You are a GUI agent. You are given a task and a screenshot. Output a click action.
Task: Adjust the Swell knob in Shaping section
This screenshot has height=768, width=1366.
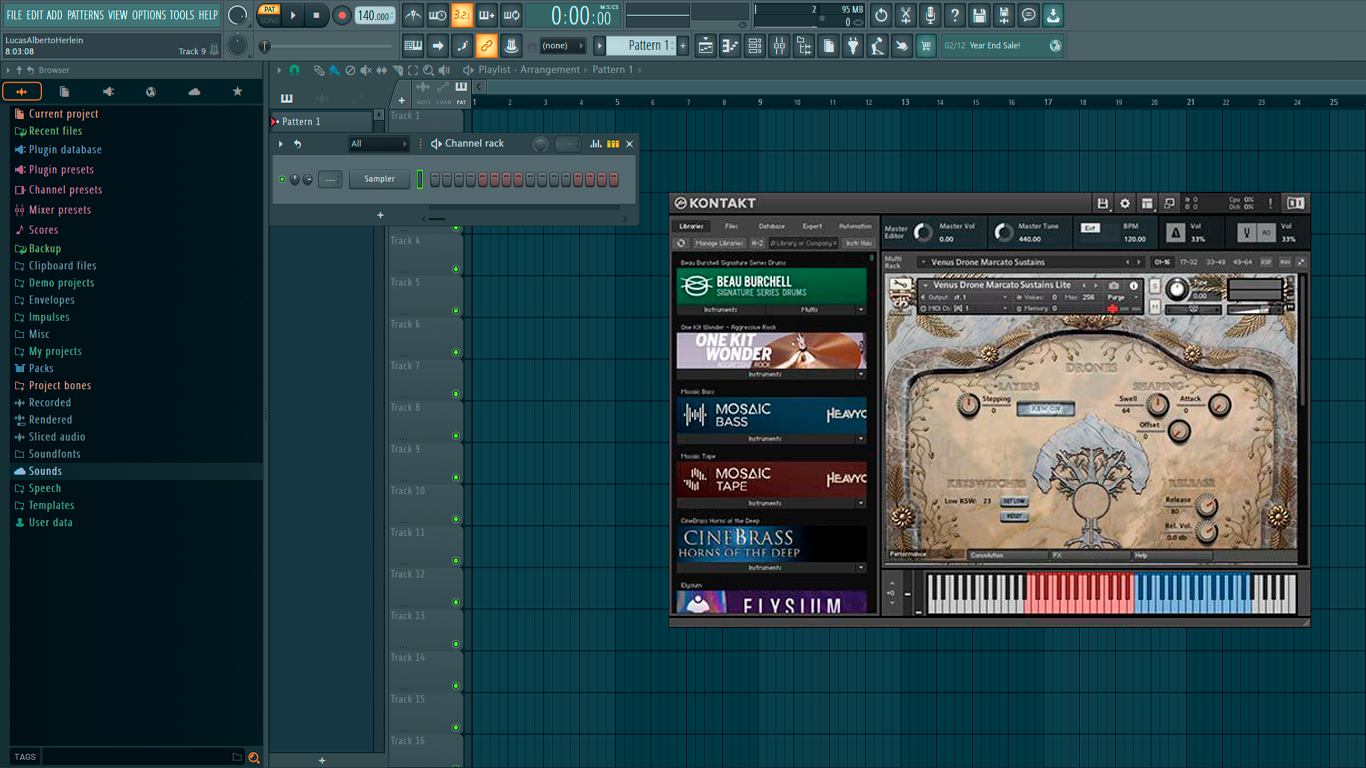pyautogui.click(x=1157, y=405)
